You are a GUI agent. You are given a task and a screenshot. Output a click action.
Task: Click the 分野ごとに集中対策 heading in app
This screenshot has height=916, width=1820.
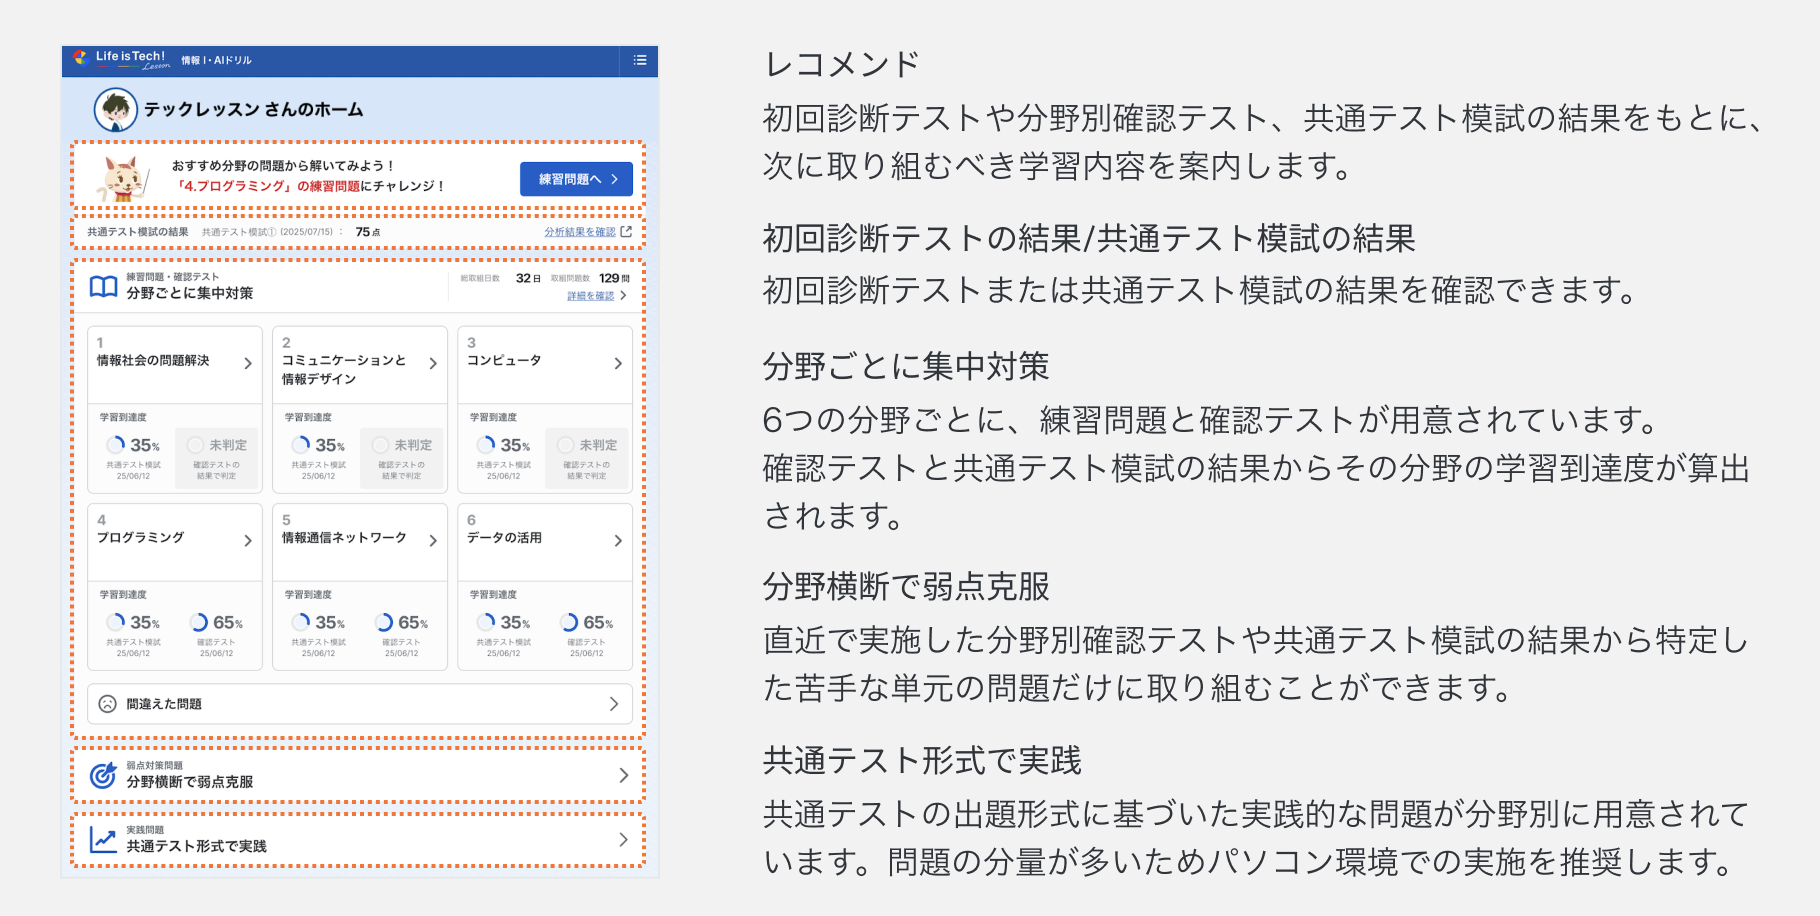190,293
